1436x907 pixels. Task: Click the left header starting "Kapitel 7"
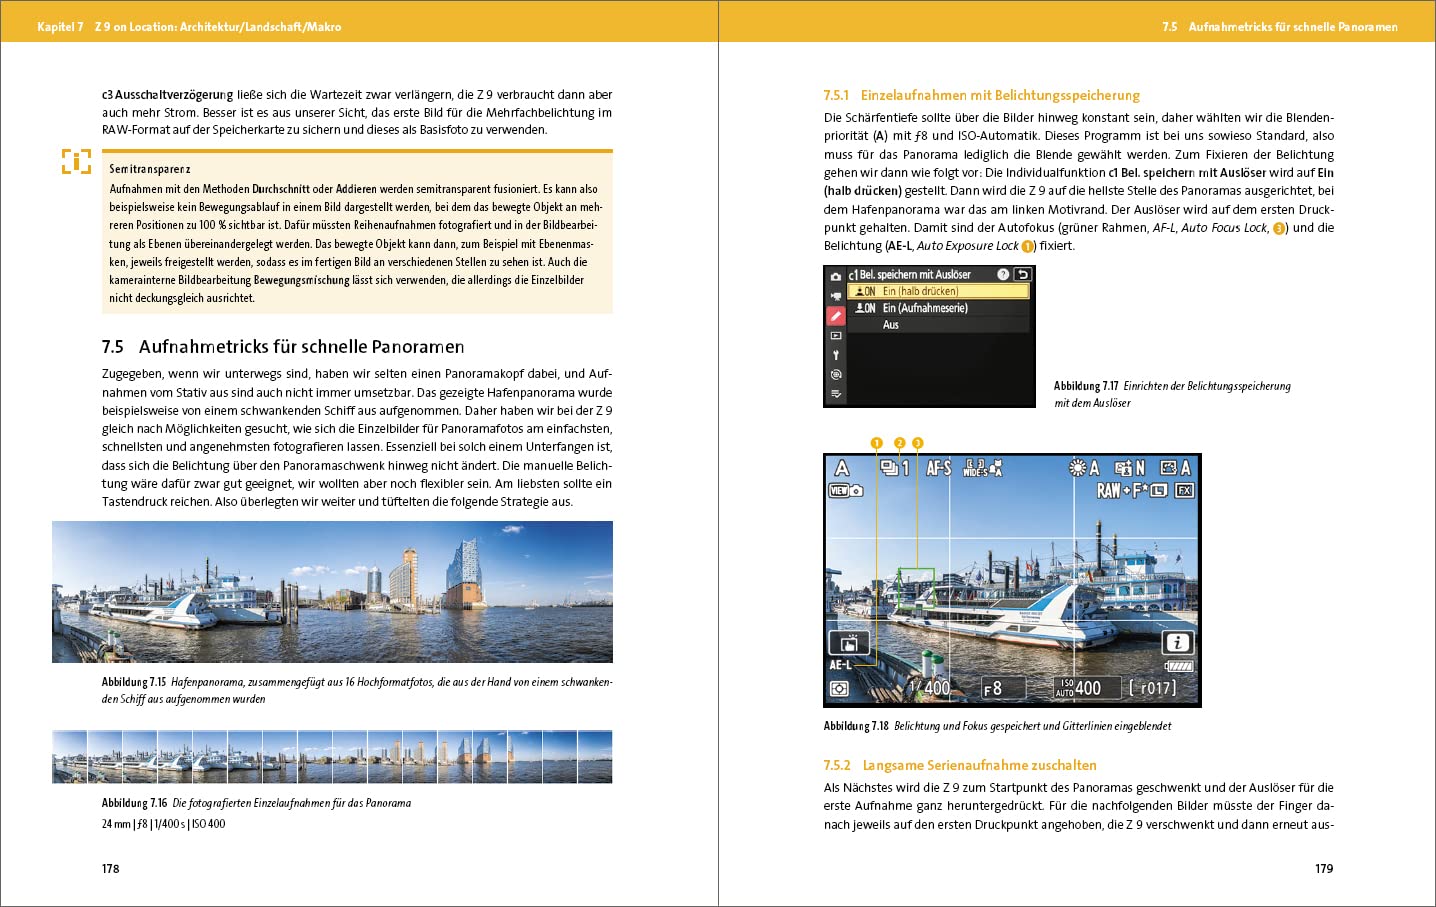(x=189, y=27)
